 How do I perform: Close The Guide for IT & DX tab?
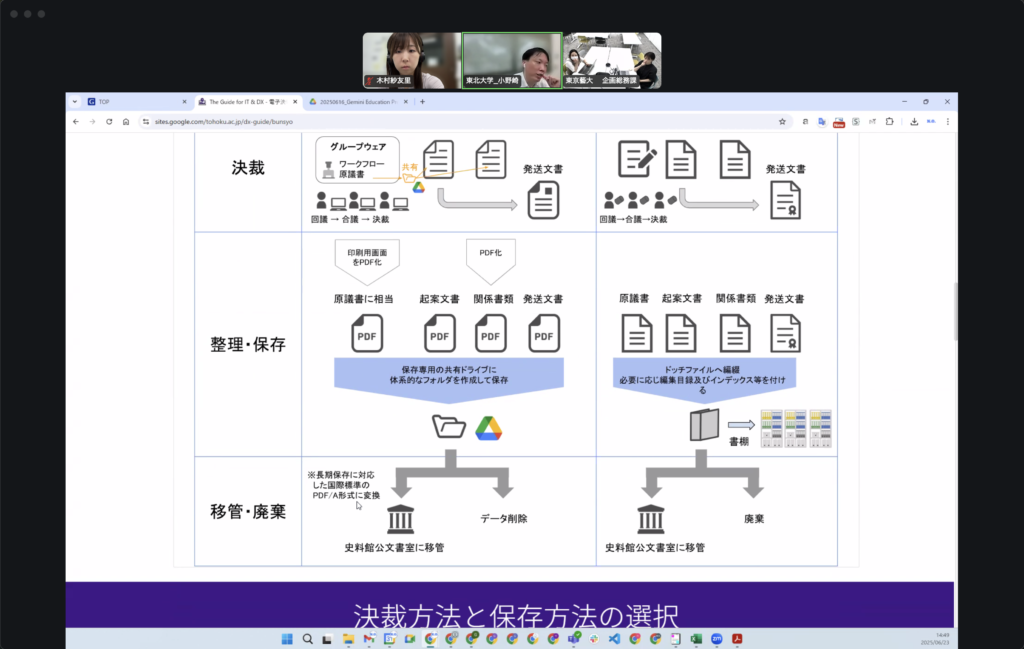click(295, 102)
